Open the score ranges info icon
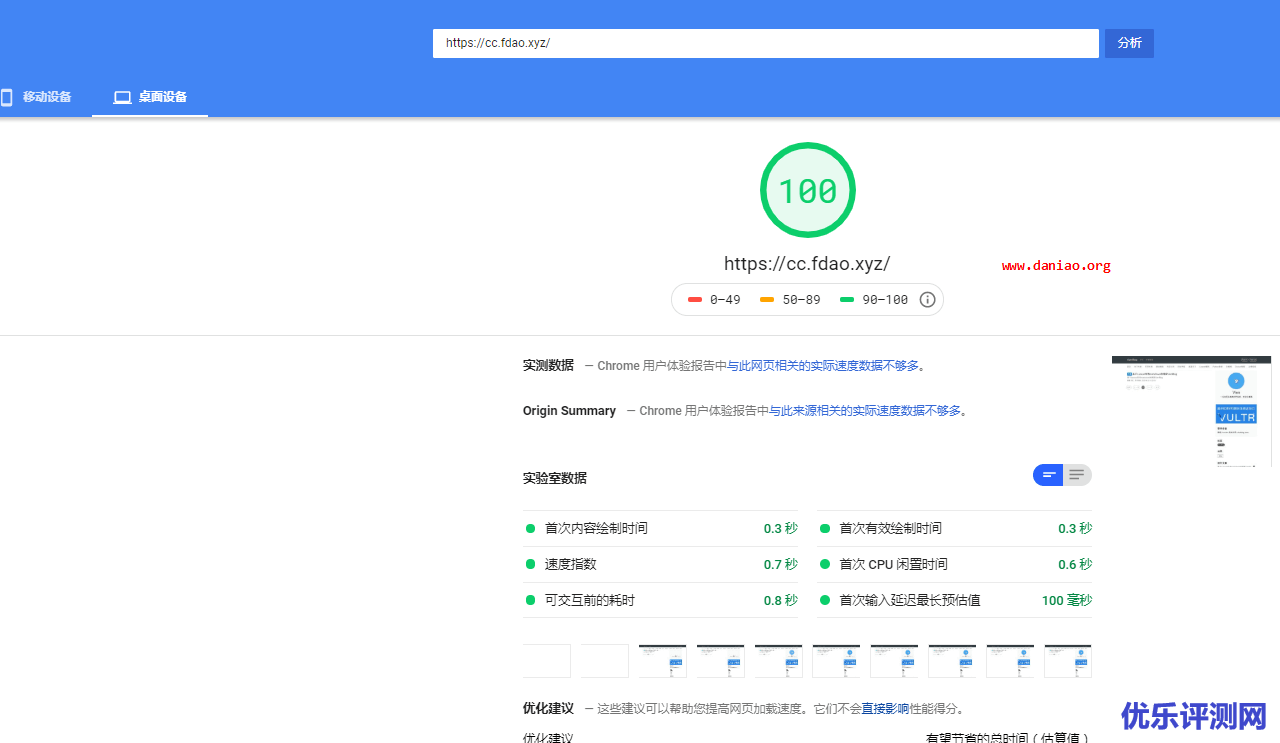Viewport: 1280px width, 743px height. coord(927,299)
